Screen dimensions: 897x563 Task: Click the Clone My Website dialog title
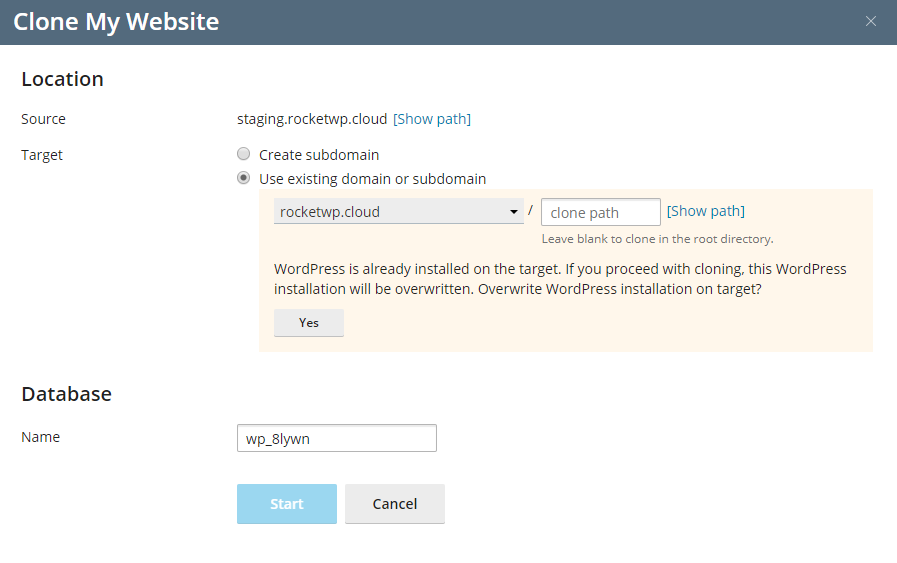[116, 22]
